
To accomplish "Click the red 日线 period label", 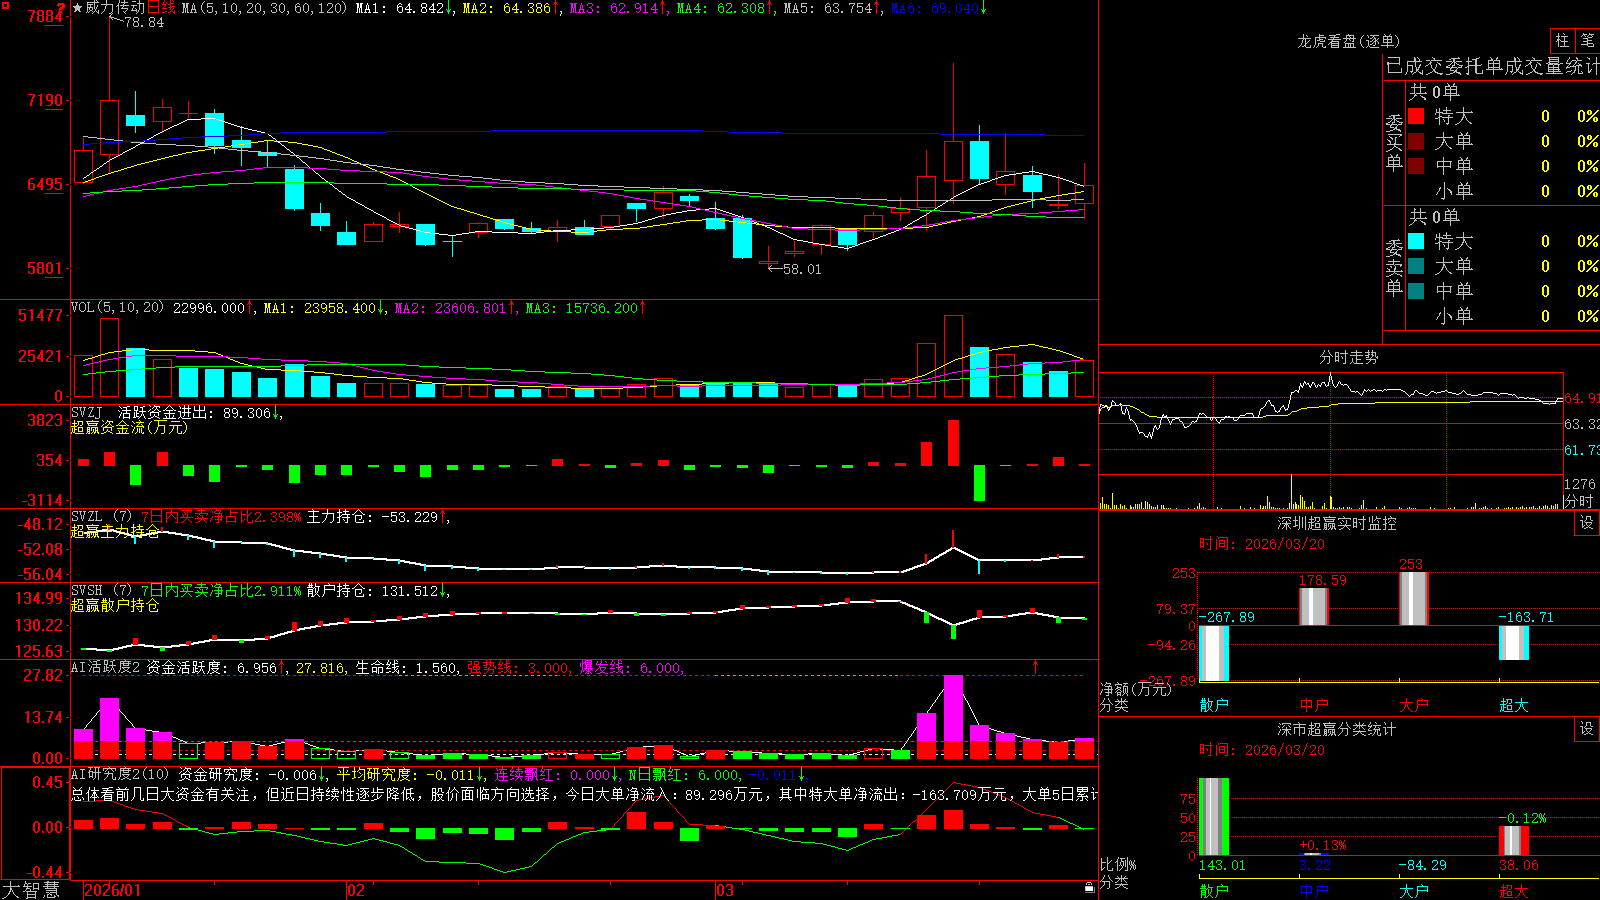I will pos(162,8).
